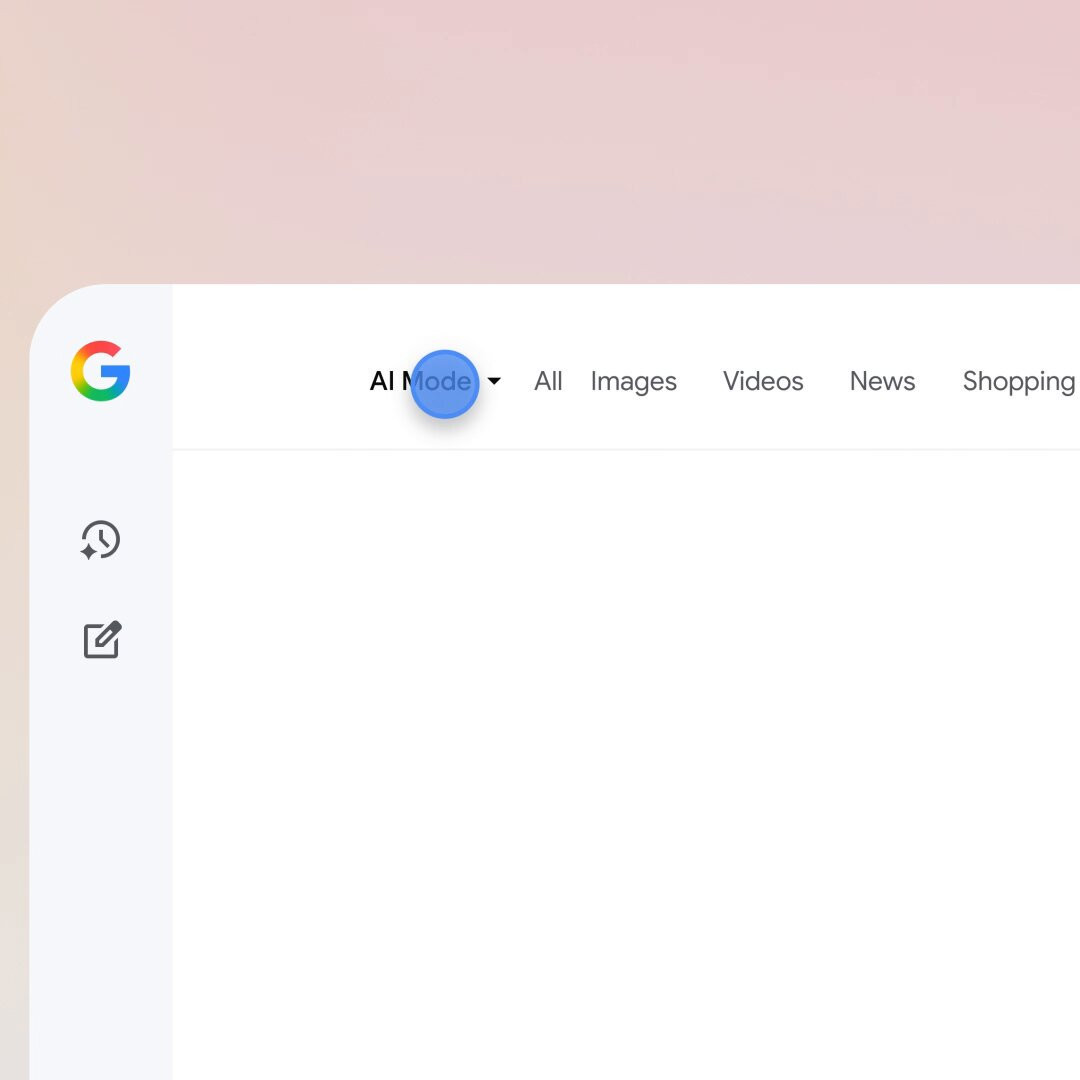1080x1080 pixels.
Task: Compose a new AI Mode query from the sidebar
Action: point(102,640)
